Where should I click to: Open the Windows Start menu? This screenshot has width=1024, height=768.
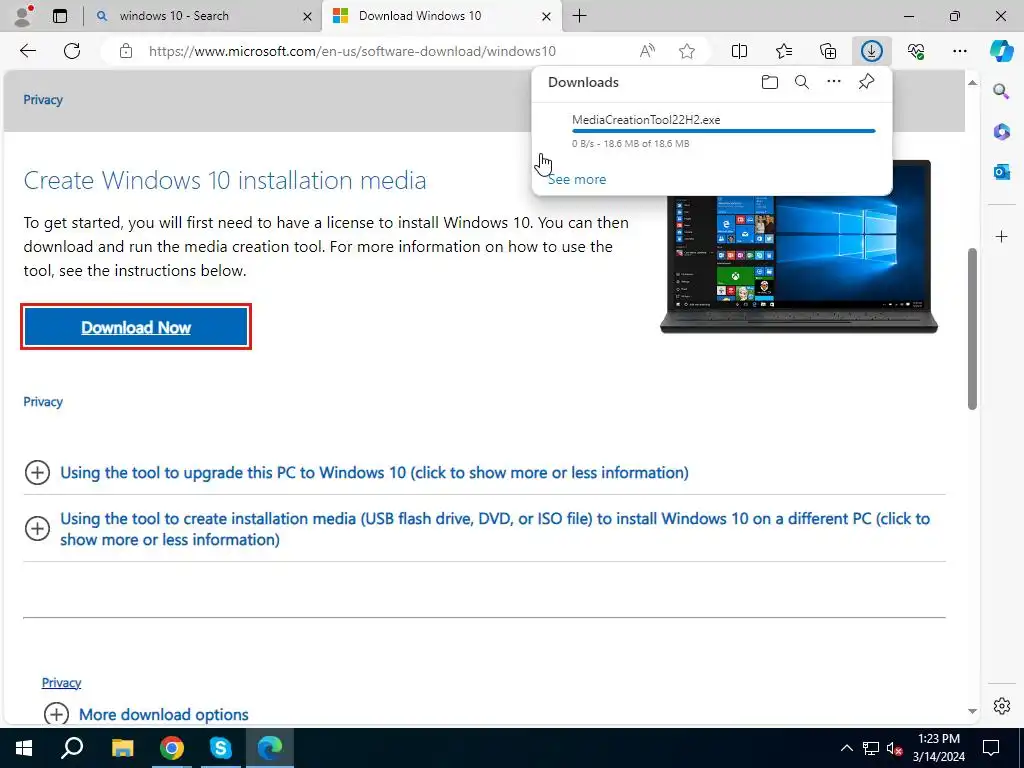point(24,748)
